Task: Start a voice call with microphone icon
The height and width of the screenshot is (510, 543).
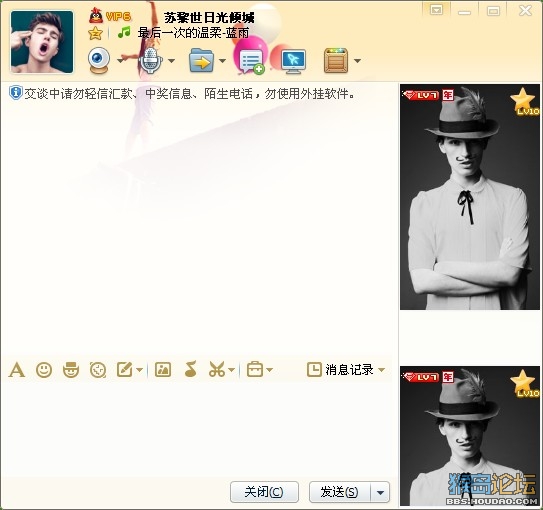Action: pyautogui.click(x=150, y=60)
